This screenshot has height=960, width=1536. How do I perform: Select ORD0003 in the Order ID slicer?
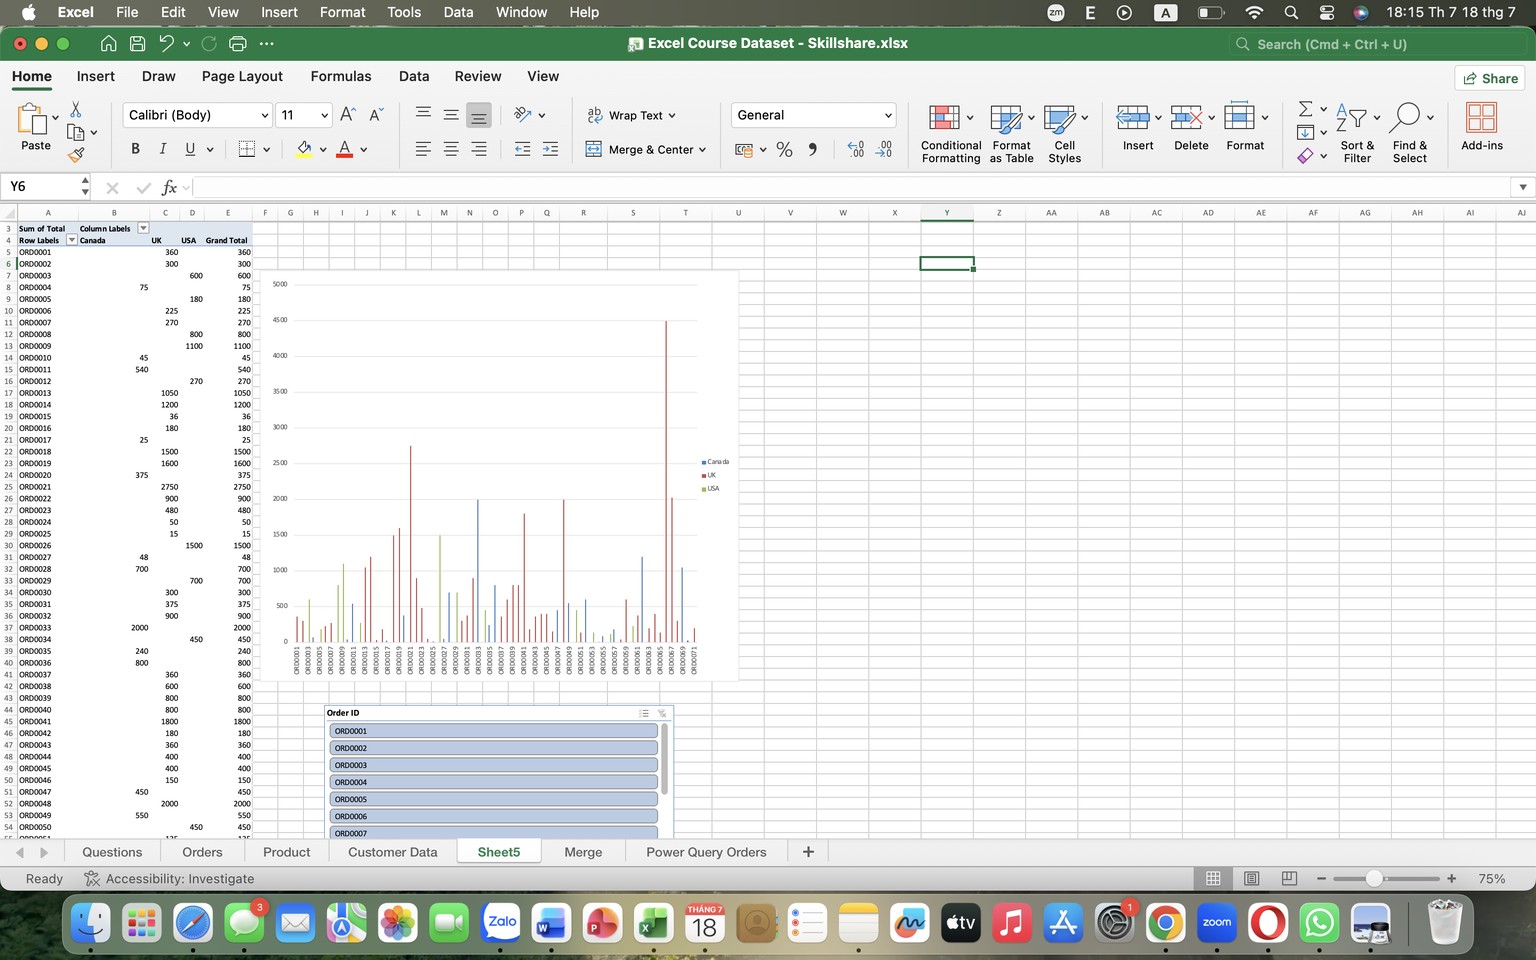tap(493, 765)
